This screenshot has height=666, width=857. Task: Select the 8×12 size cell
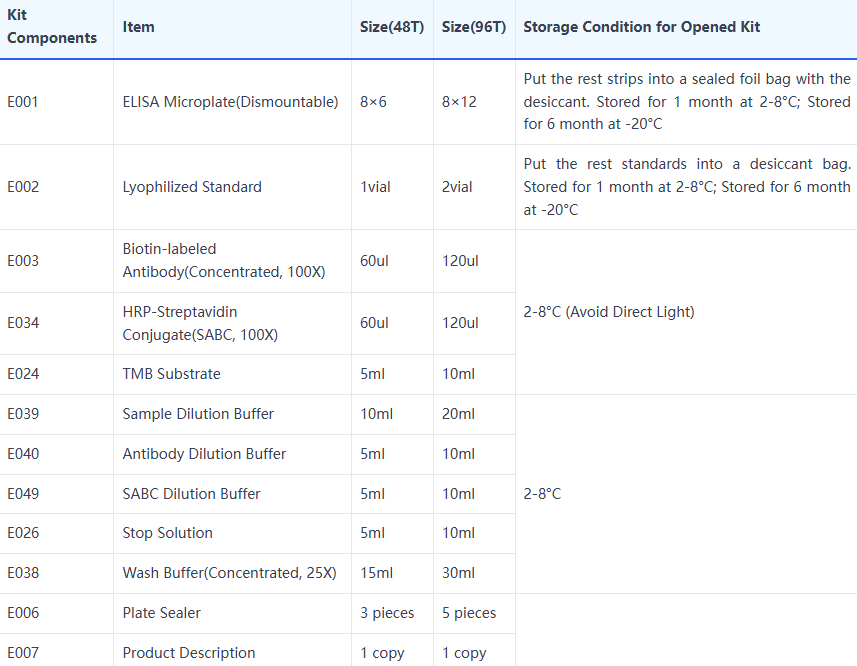[459, 102]
